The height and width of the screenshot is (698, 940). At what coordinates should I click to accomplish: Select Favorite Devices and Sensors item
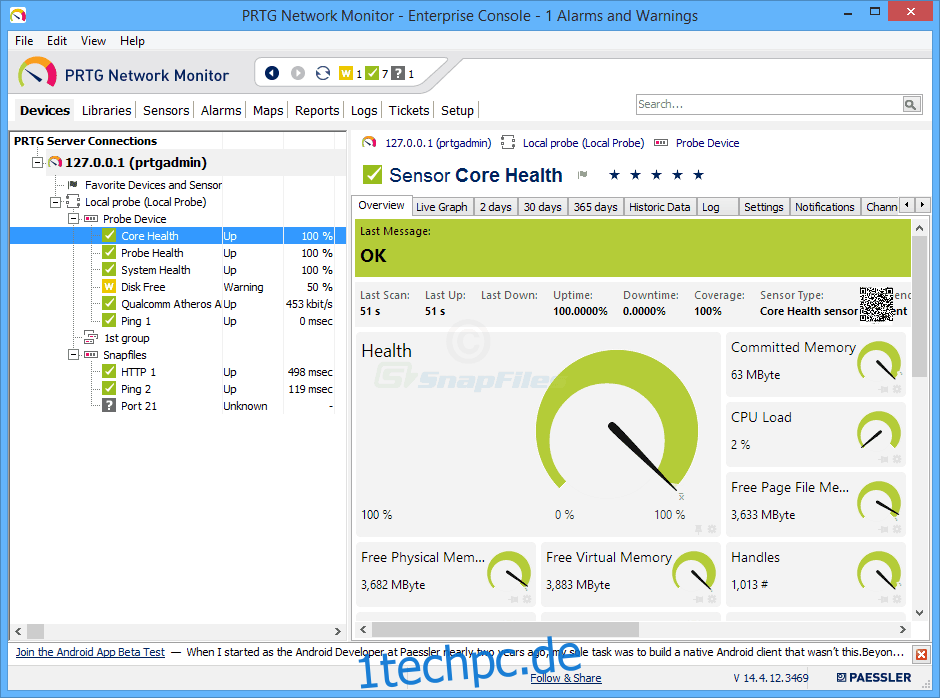click(x=153, y=185)
